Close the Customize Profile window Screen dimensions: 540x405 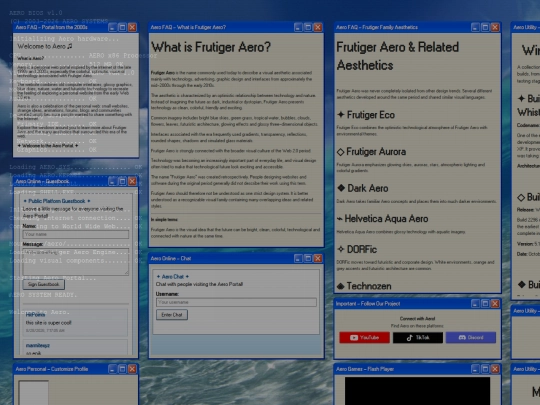coord(132,369)
